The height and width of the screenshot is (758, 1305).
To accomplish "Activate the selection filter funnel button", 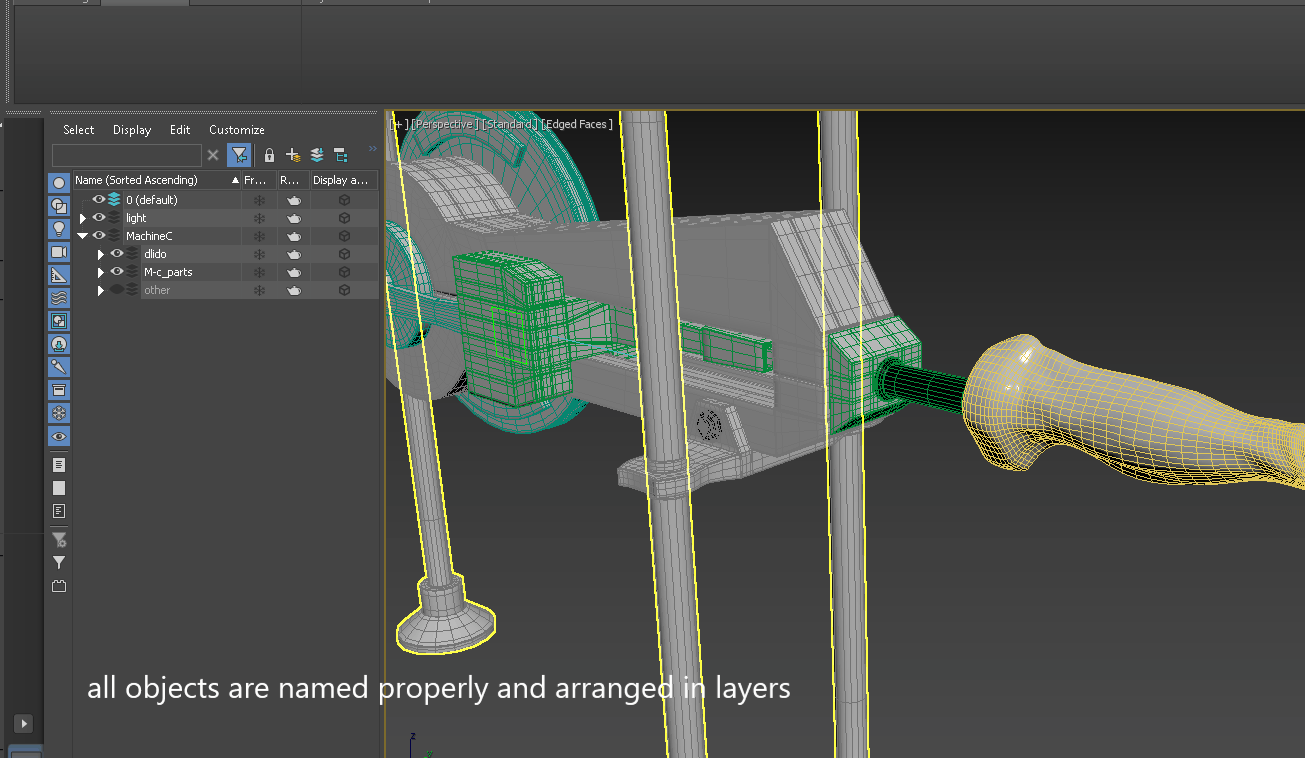I will (x=239, y=155).
